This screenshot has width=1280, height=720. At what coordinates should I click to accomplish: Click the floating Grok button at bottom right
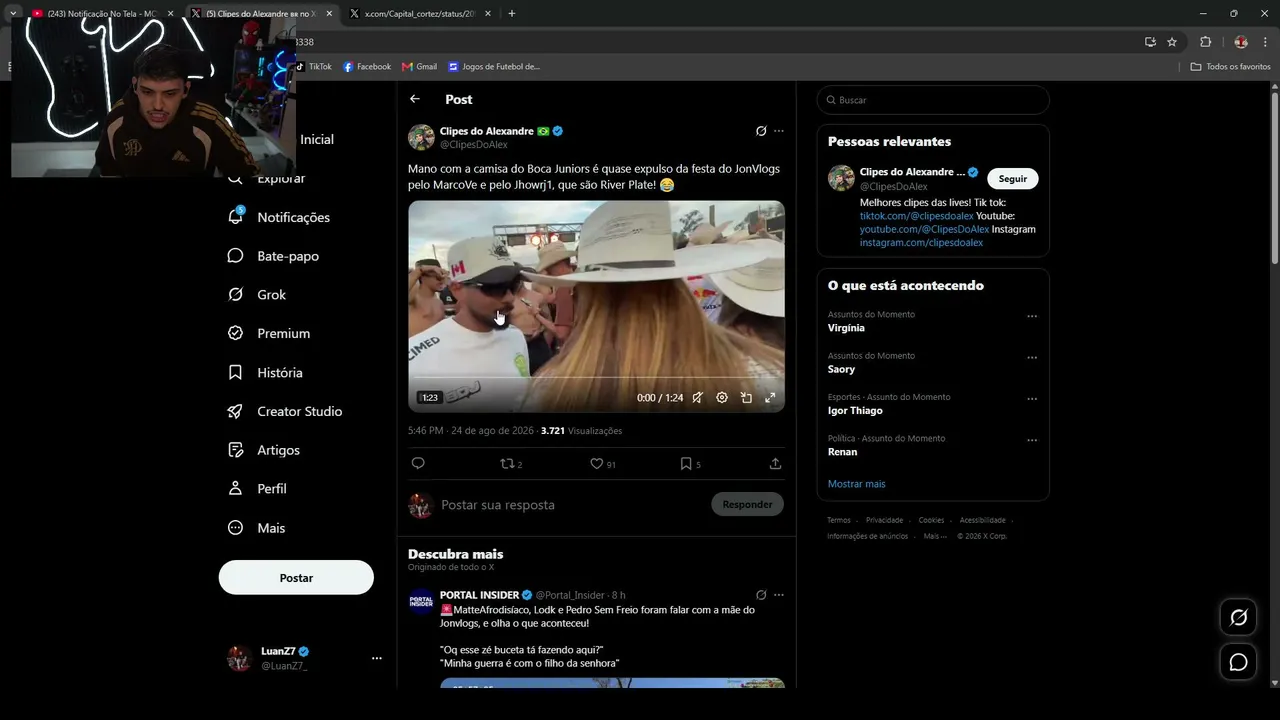1238,617
